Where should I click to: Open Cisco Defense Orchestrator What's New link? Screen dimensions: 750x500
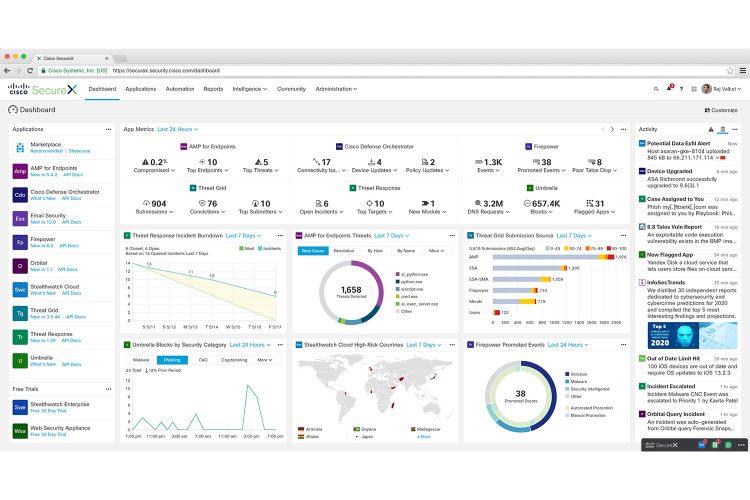click(x=43, y=198)
